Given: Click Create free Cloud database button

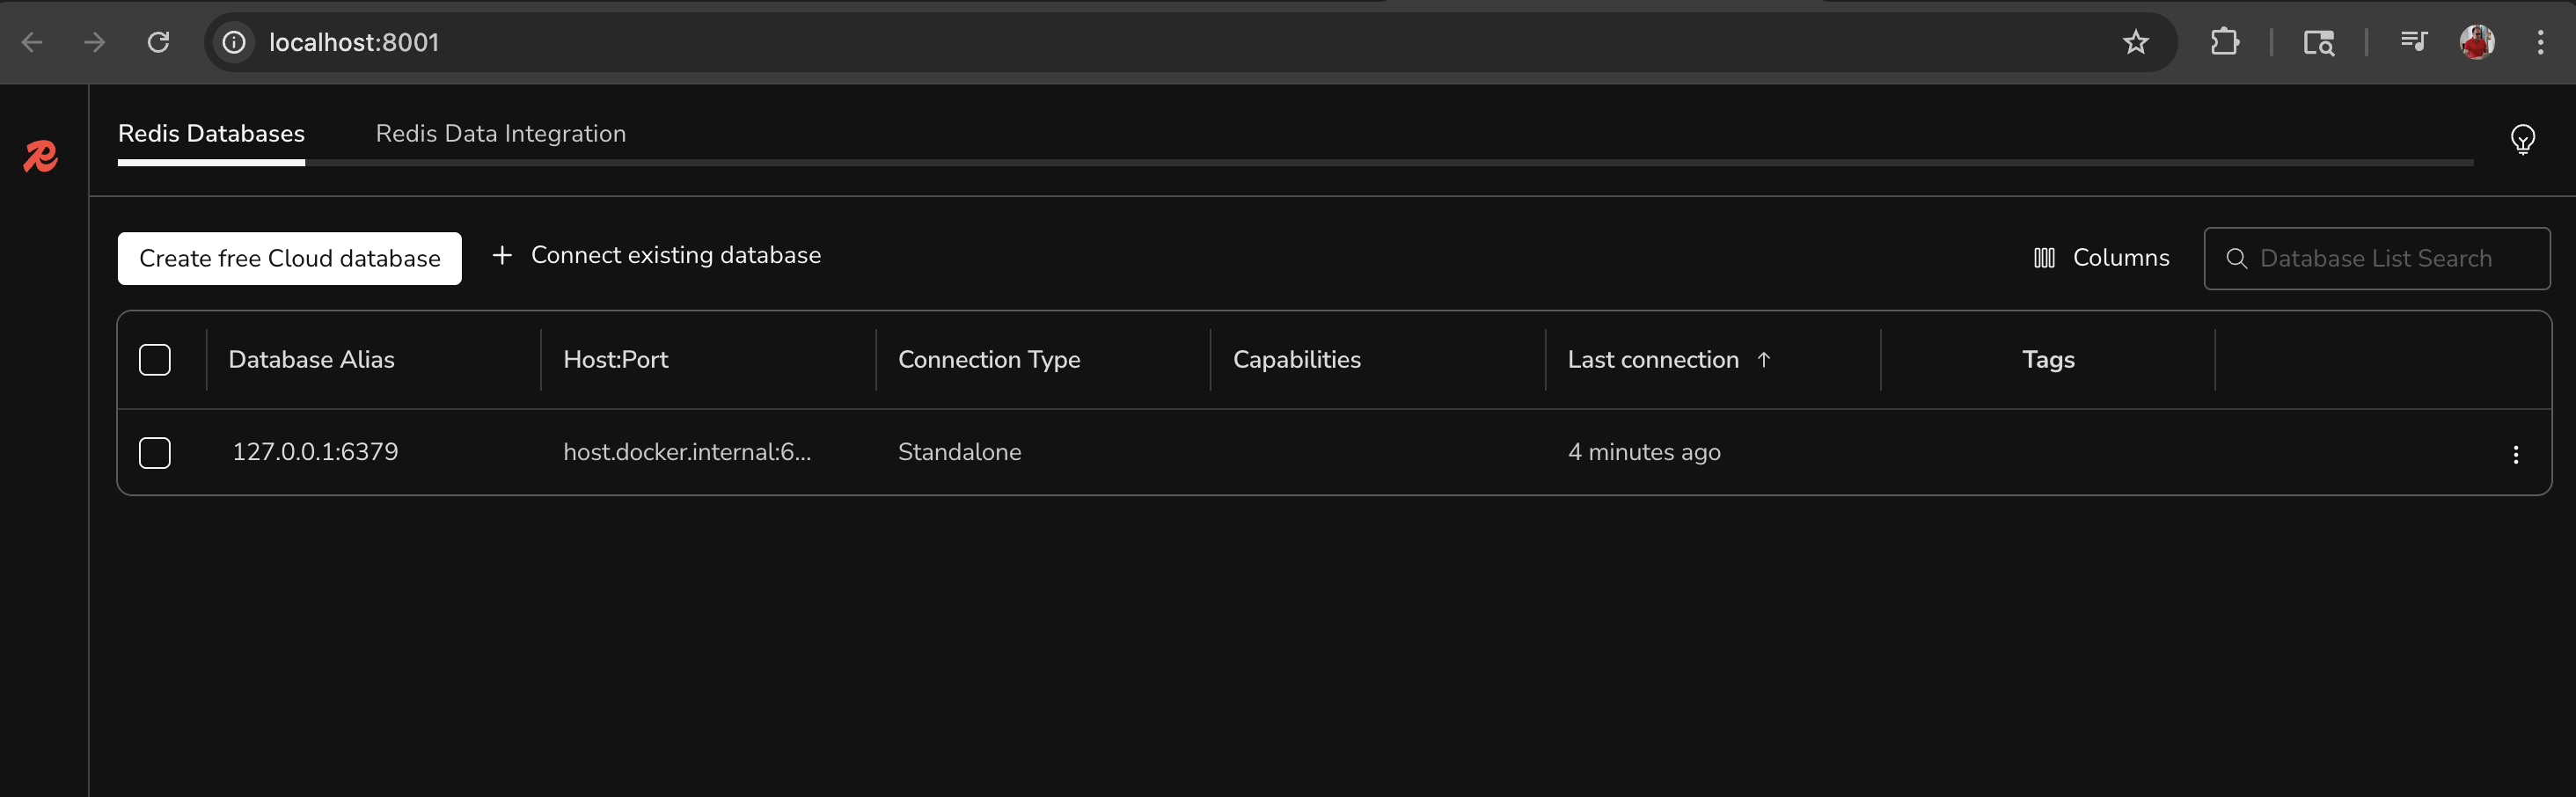Looking at the screenshot, I should (289, 259).
